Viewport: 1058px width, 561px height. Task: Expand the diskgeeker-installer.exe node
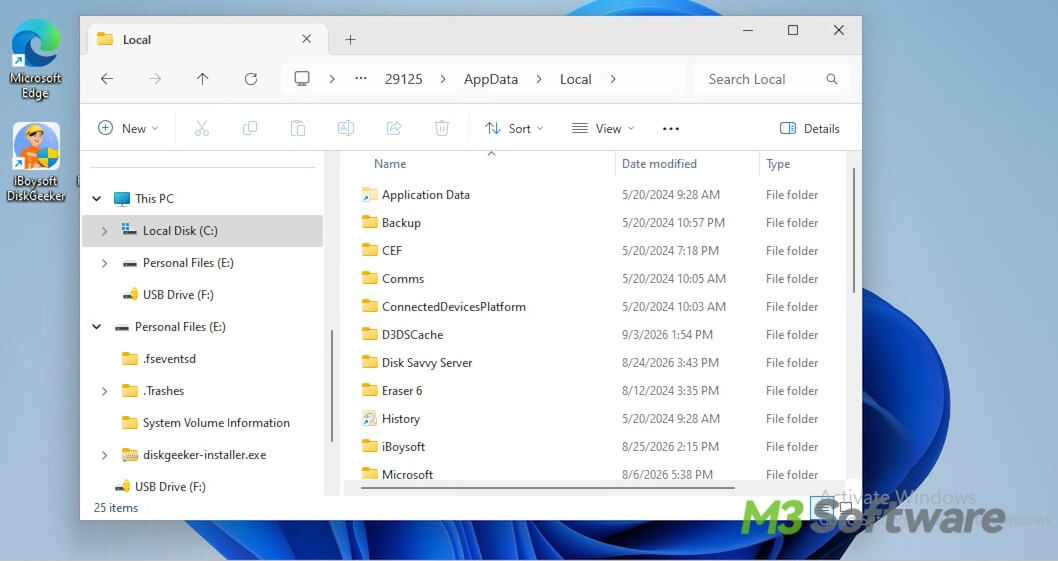tap(105, 455)
